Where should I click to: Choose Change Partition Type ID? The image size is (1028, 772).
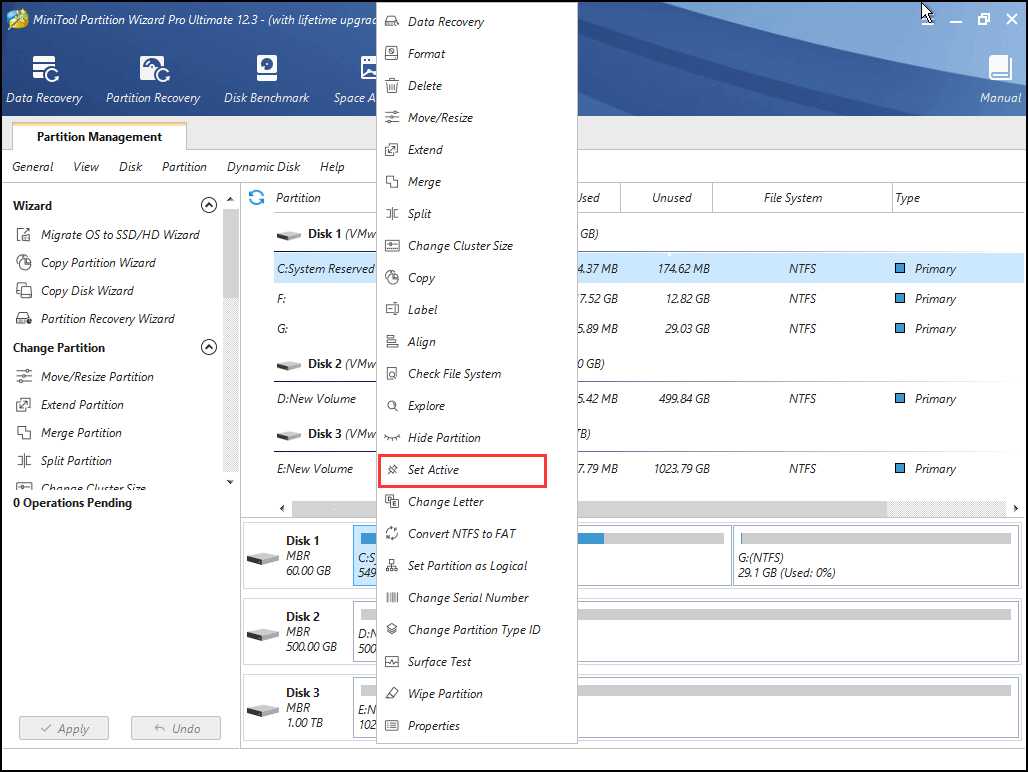(x=477, y=630)
